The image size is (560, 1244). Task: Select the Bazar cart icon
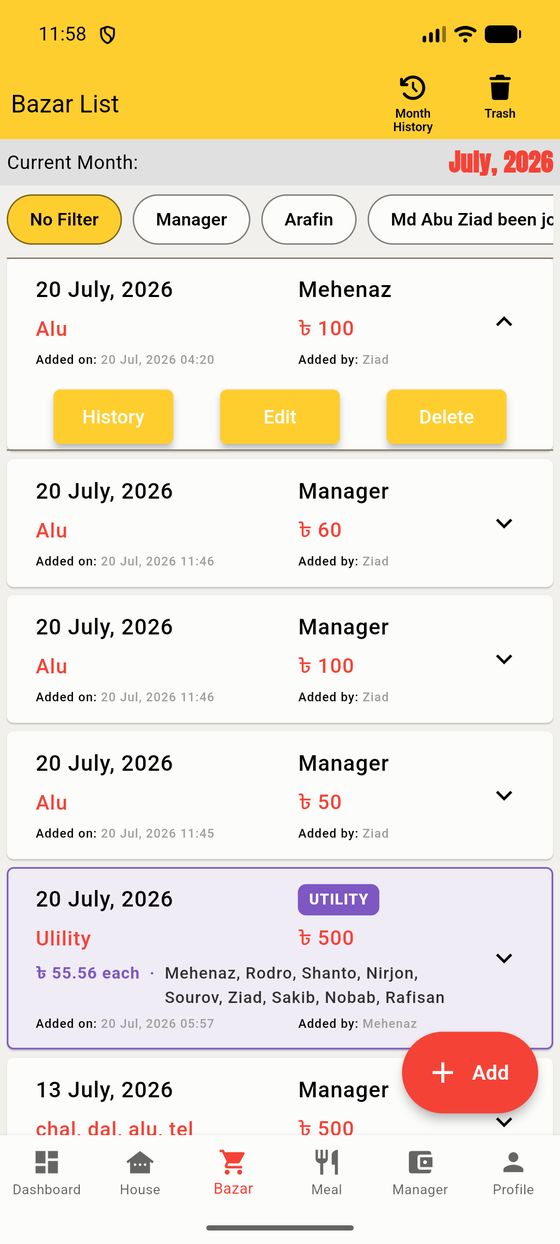[x=233, y=1162]
